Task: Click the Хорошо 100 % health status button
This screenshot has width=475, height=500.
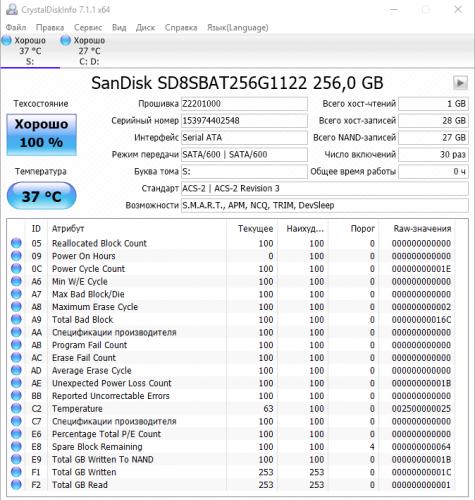Action: click(x=42, y=135)
